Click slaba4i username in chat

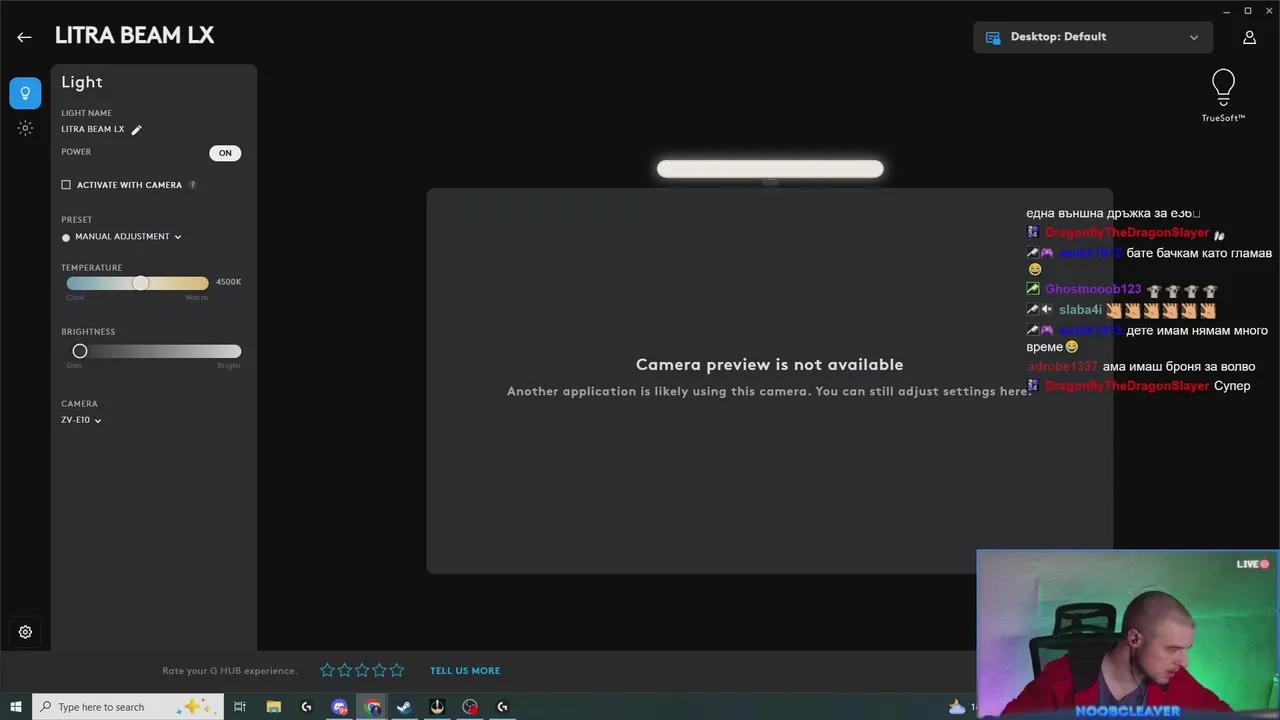click(x=1080, y=310)
